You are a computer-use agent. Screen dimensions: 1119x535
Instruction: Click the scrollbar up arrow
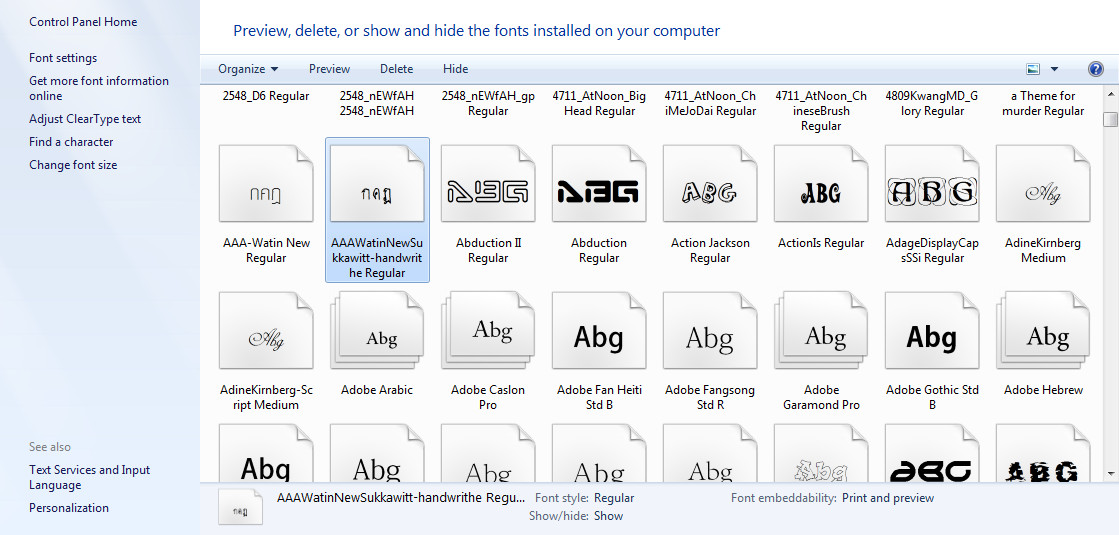pos(1111,96)
